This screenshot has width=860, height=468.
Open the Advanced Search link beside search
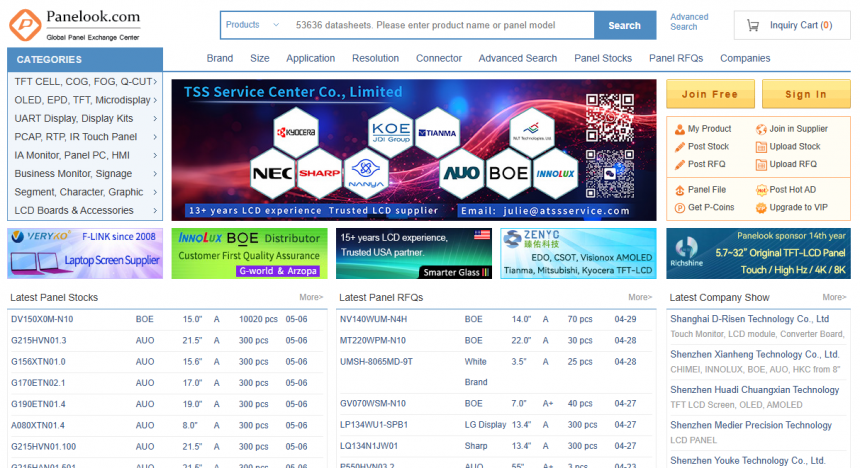click(x=689, y=22)
